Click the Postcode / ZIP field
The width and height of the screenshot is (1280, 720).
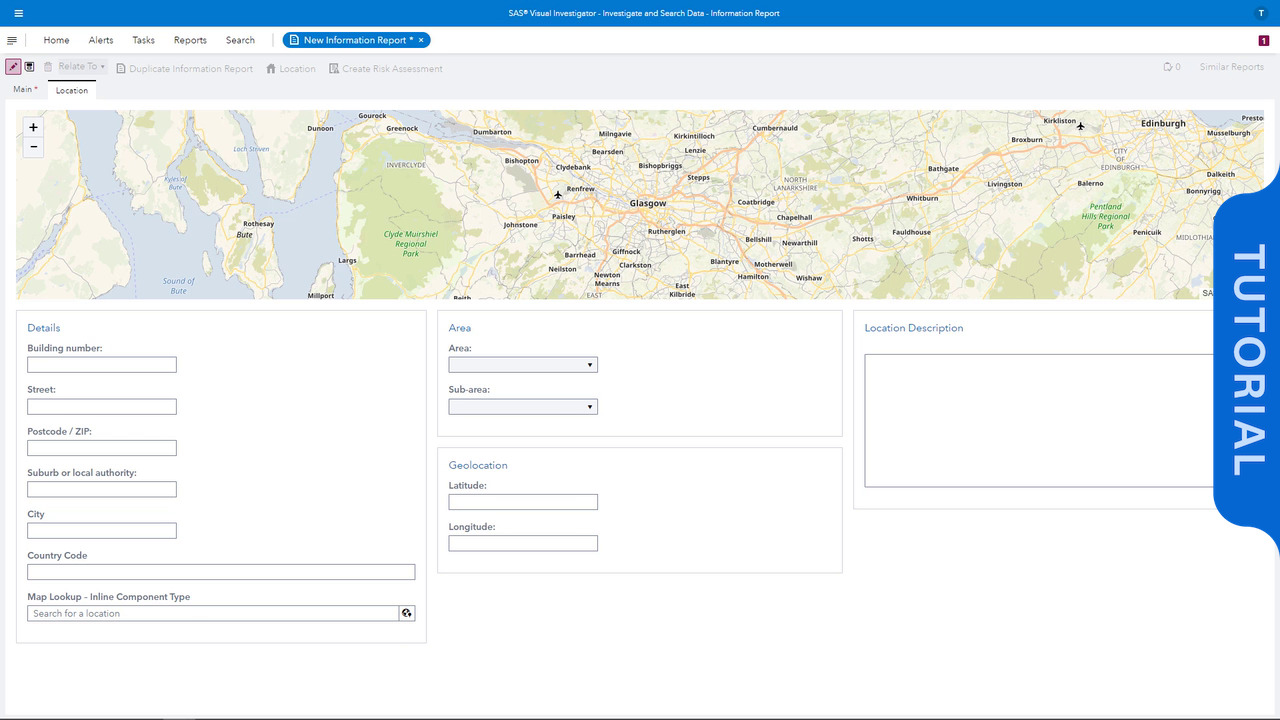coord(102,448)
